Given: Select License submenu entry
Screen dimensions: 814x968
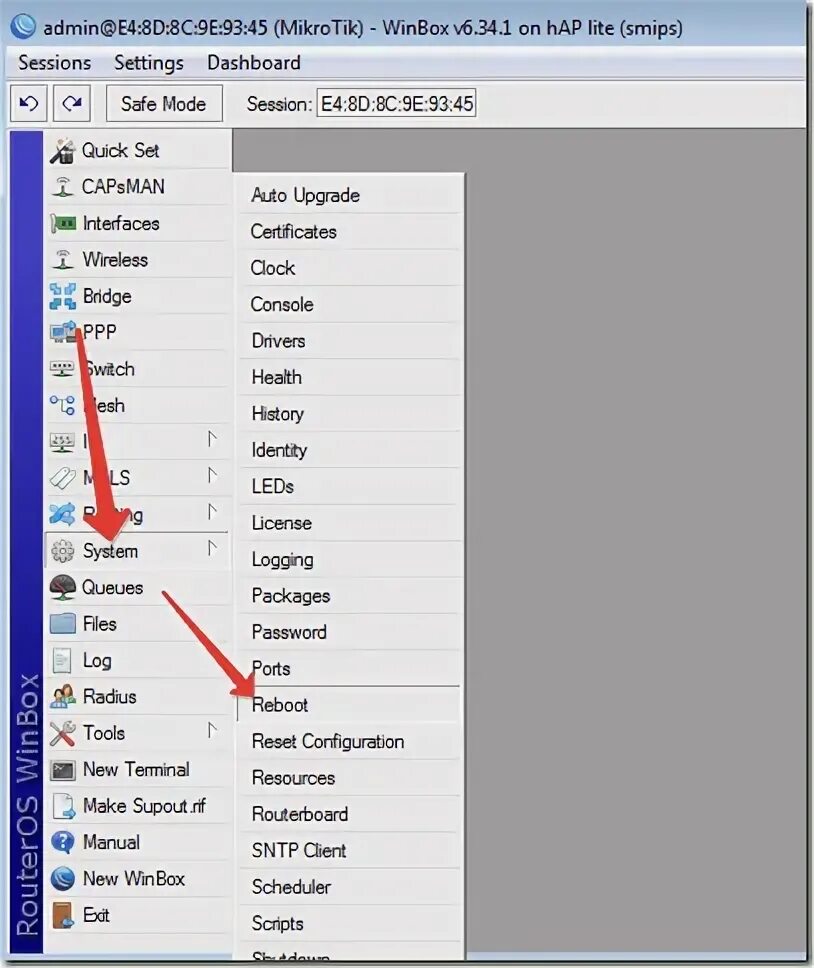Looking at the screenshot, I should tap(349, 523).
